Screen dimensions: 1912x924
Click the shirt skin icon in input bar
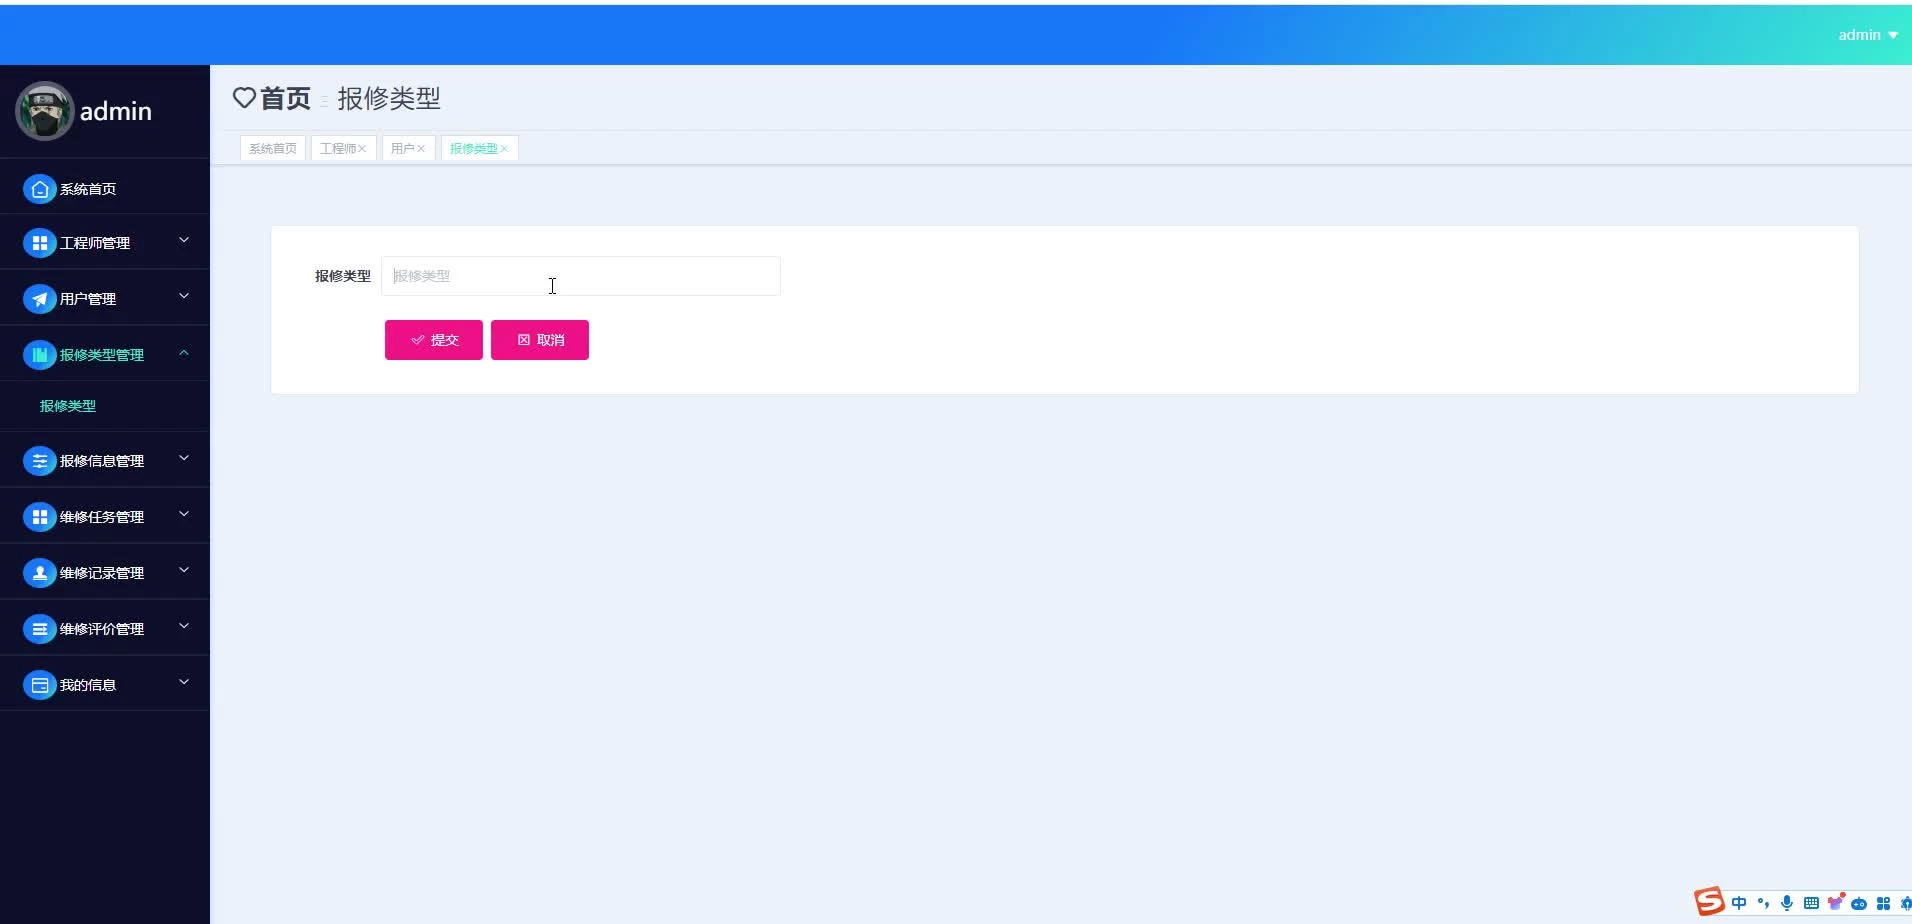click(1835, 902)
